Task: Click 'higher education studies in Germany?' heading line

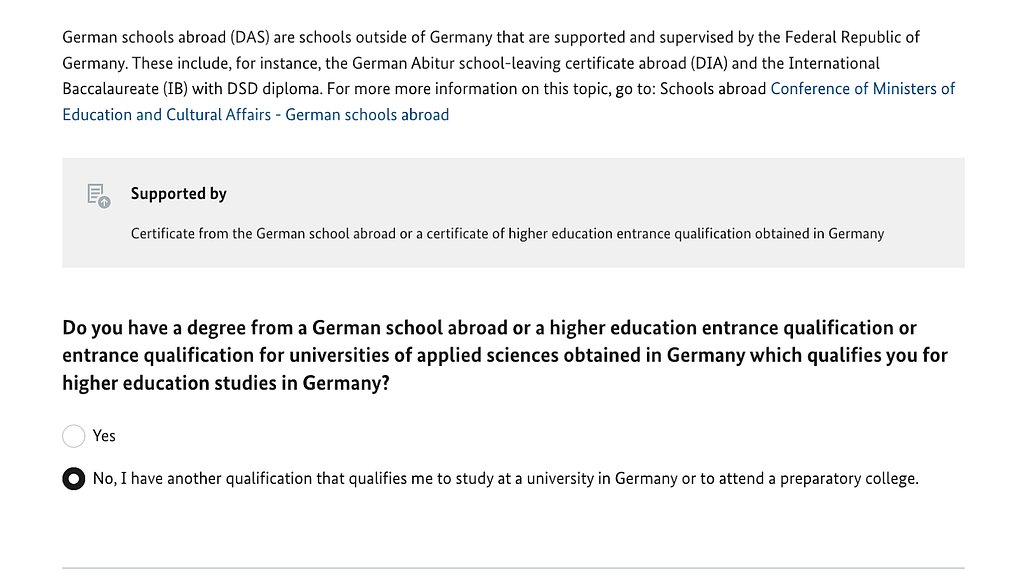Action: click(x=226, y=383)
